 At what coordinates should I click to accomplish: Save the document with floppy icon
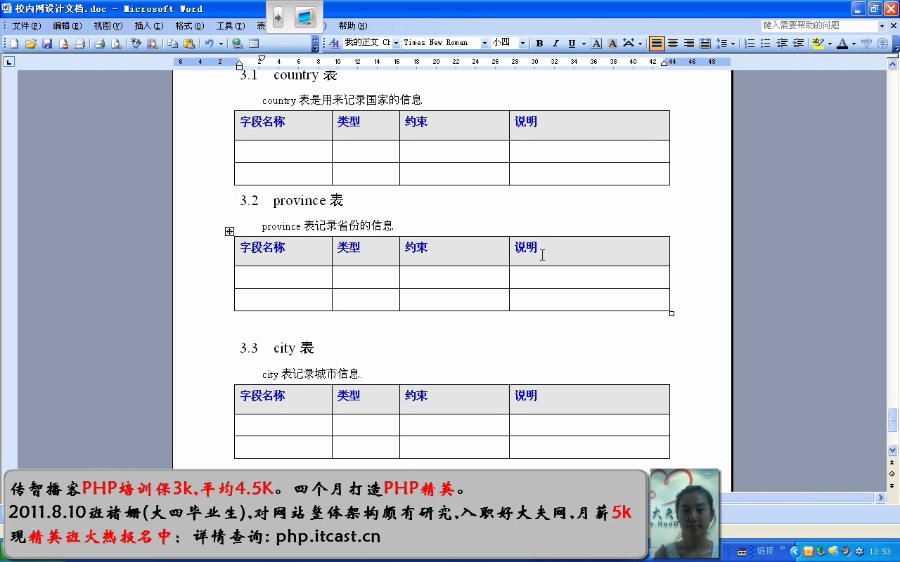47,44
